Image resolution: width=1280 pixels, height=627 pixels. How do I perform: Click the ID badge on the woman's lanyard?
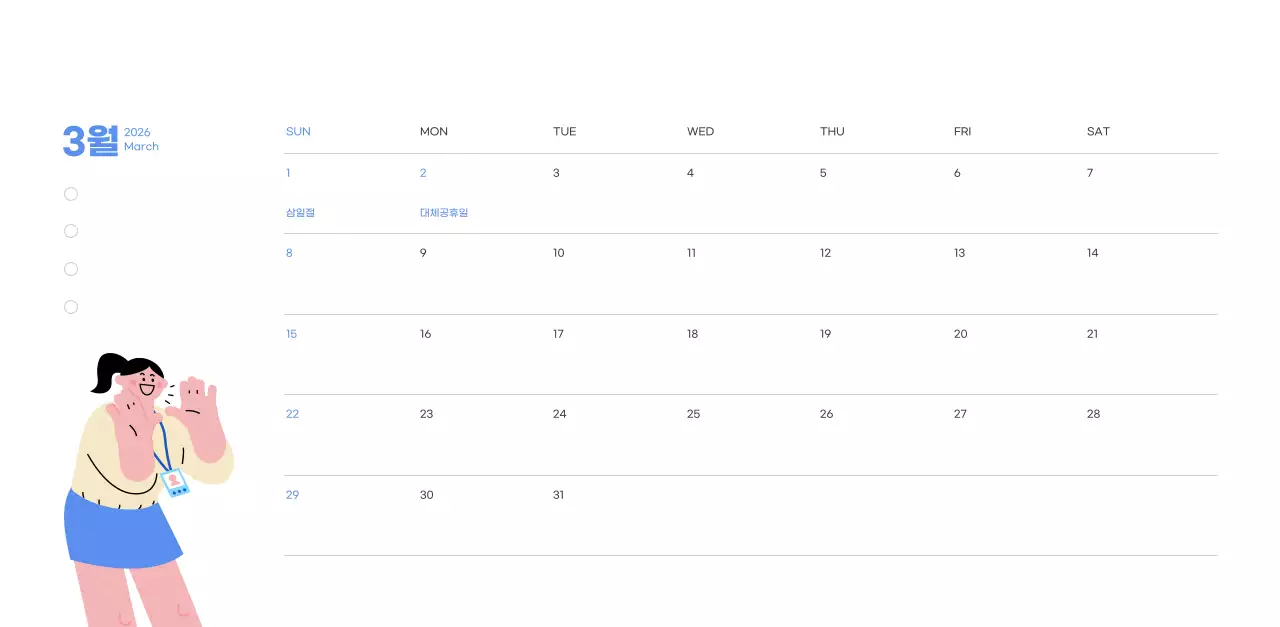coord(176,483)
